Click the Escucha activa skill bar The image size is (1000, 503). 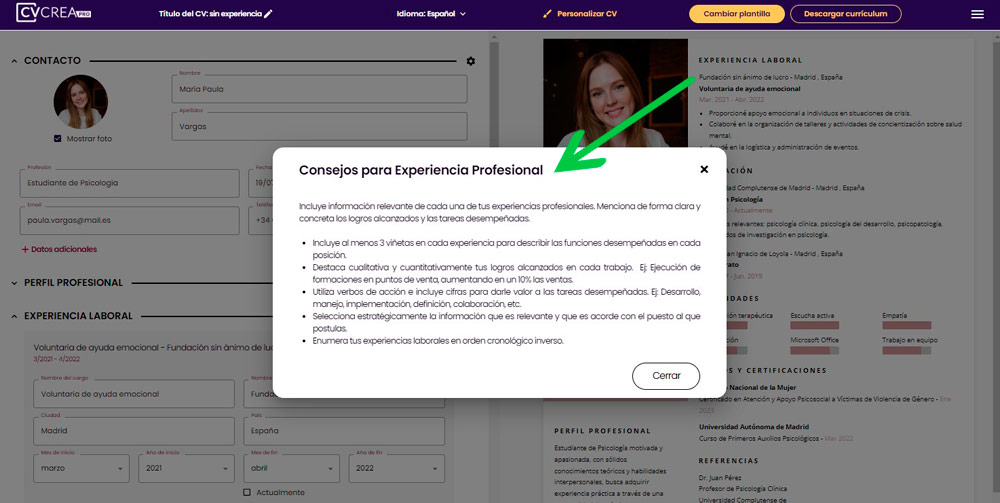[x=814, y=325]
